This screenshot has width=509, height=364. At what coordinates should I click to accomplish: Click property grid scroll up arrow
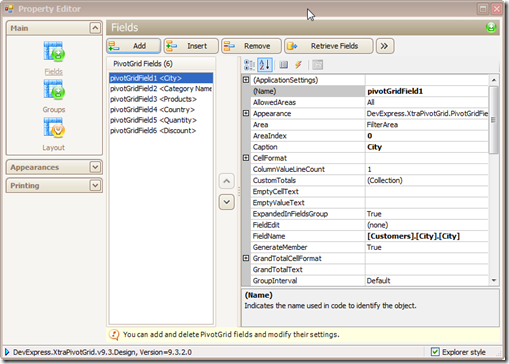point(494,80)
